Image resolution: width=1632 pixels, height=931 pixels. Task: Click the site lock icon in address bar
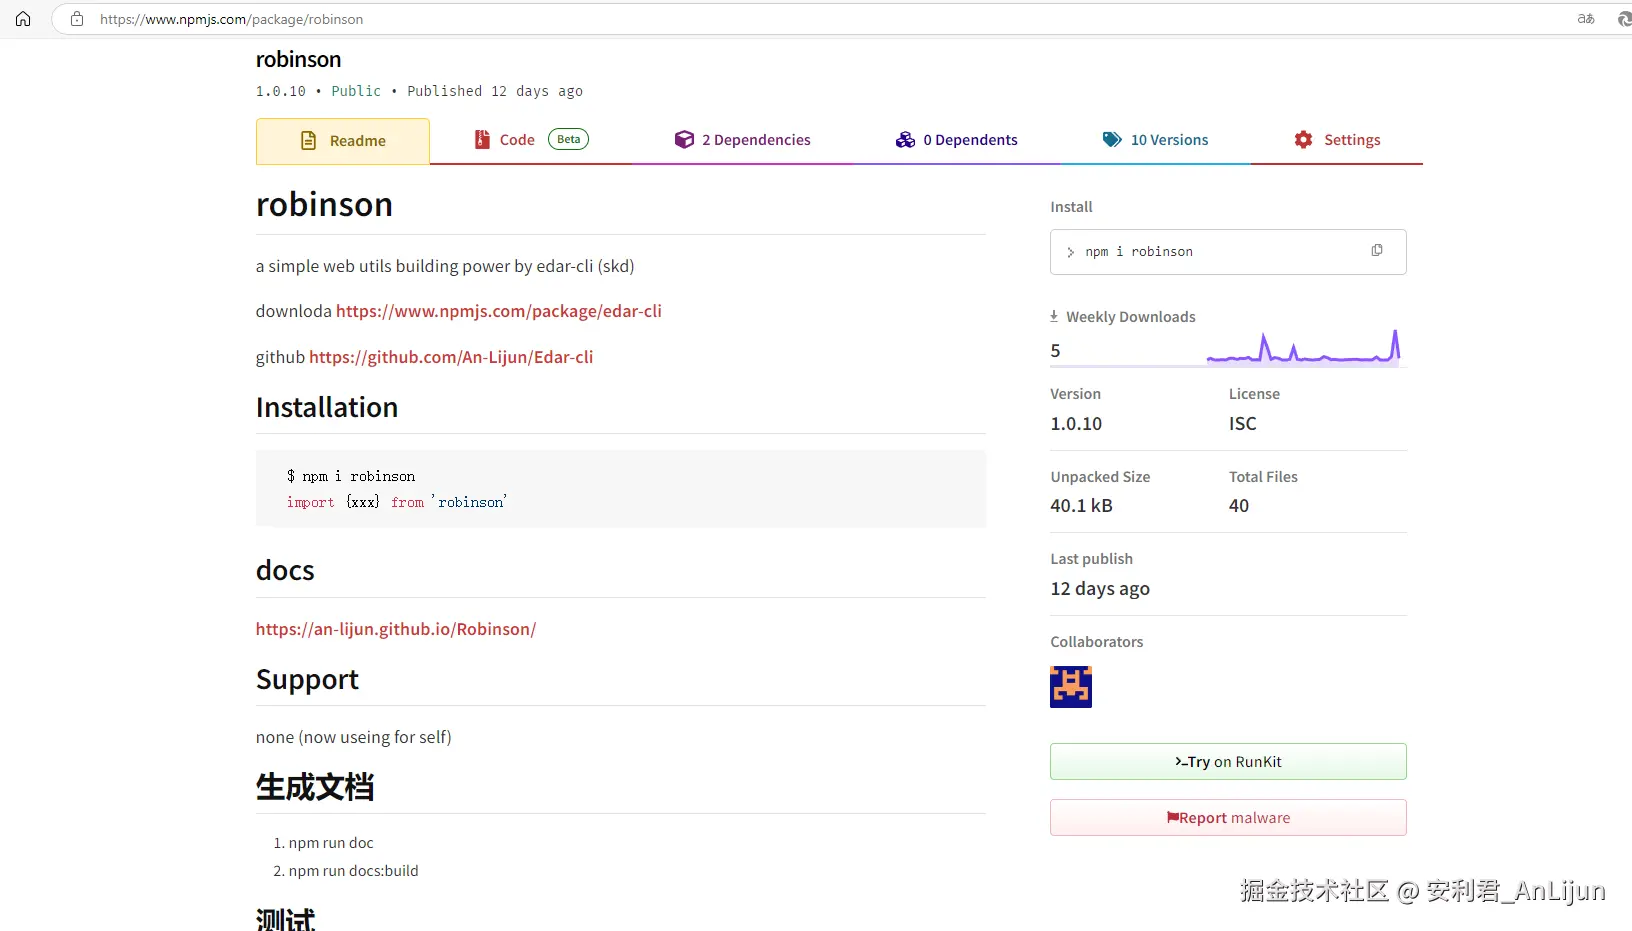pyautogui.click(x=77, y=19)
